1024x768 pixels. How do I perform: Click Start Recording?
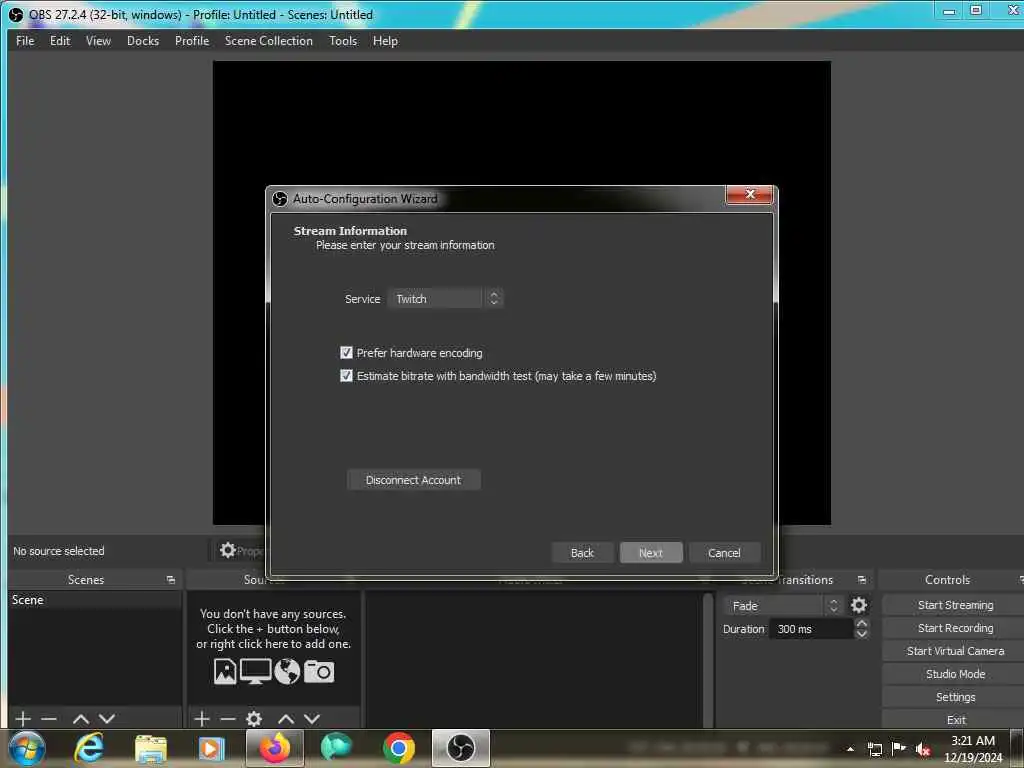tap(955, 628)
